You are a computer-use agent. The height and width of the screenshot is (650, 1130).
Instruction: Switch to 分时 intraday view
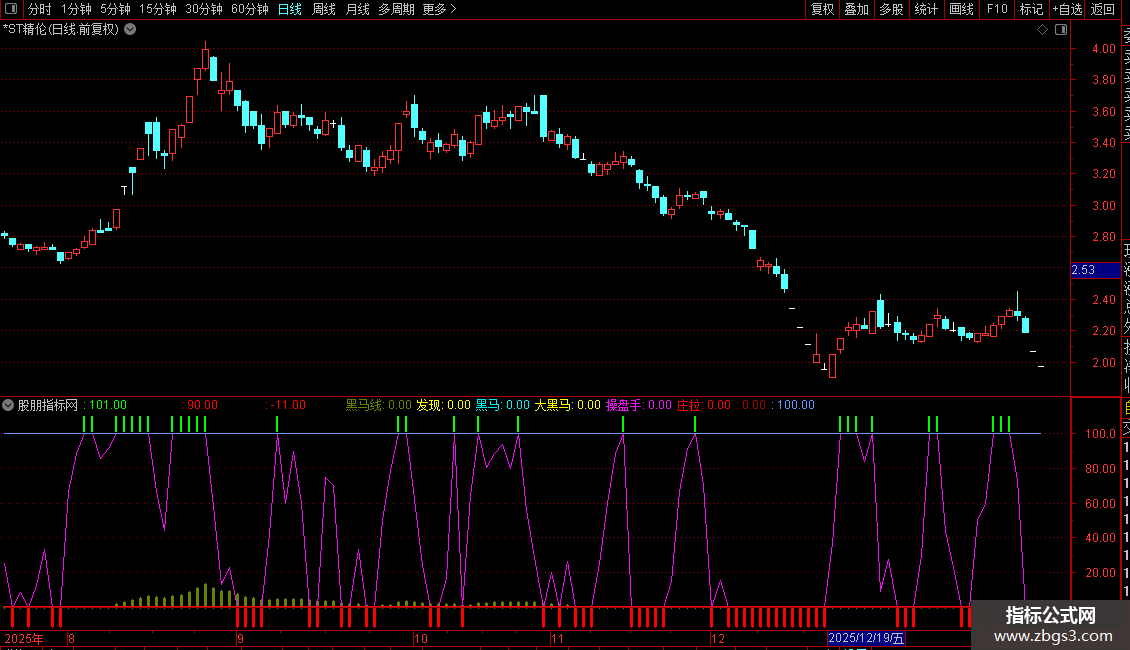tap(39, 9)
